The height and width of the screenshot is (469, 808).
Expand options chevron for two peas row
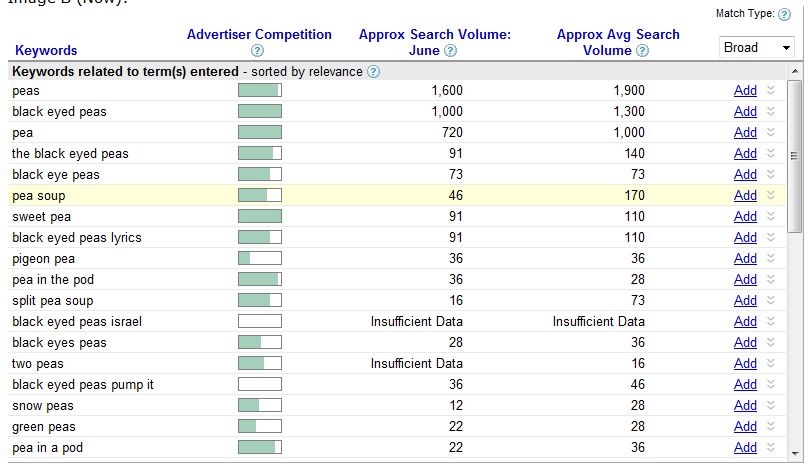(770, 363)
